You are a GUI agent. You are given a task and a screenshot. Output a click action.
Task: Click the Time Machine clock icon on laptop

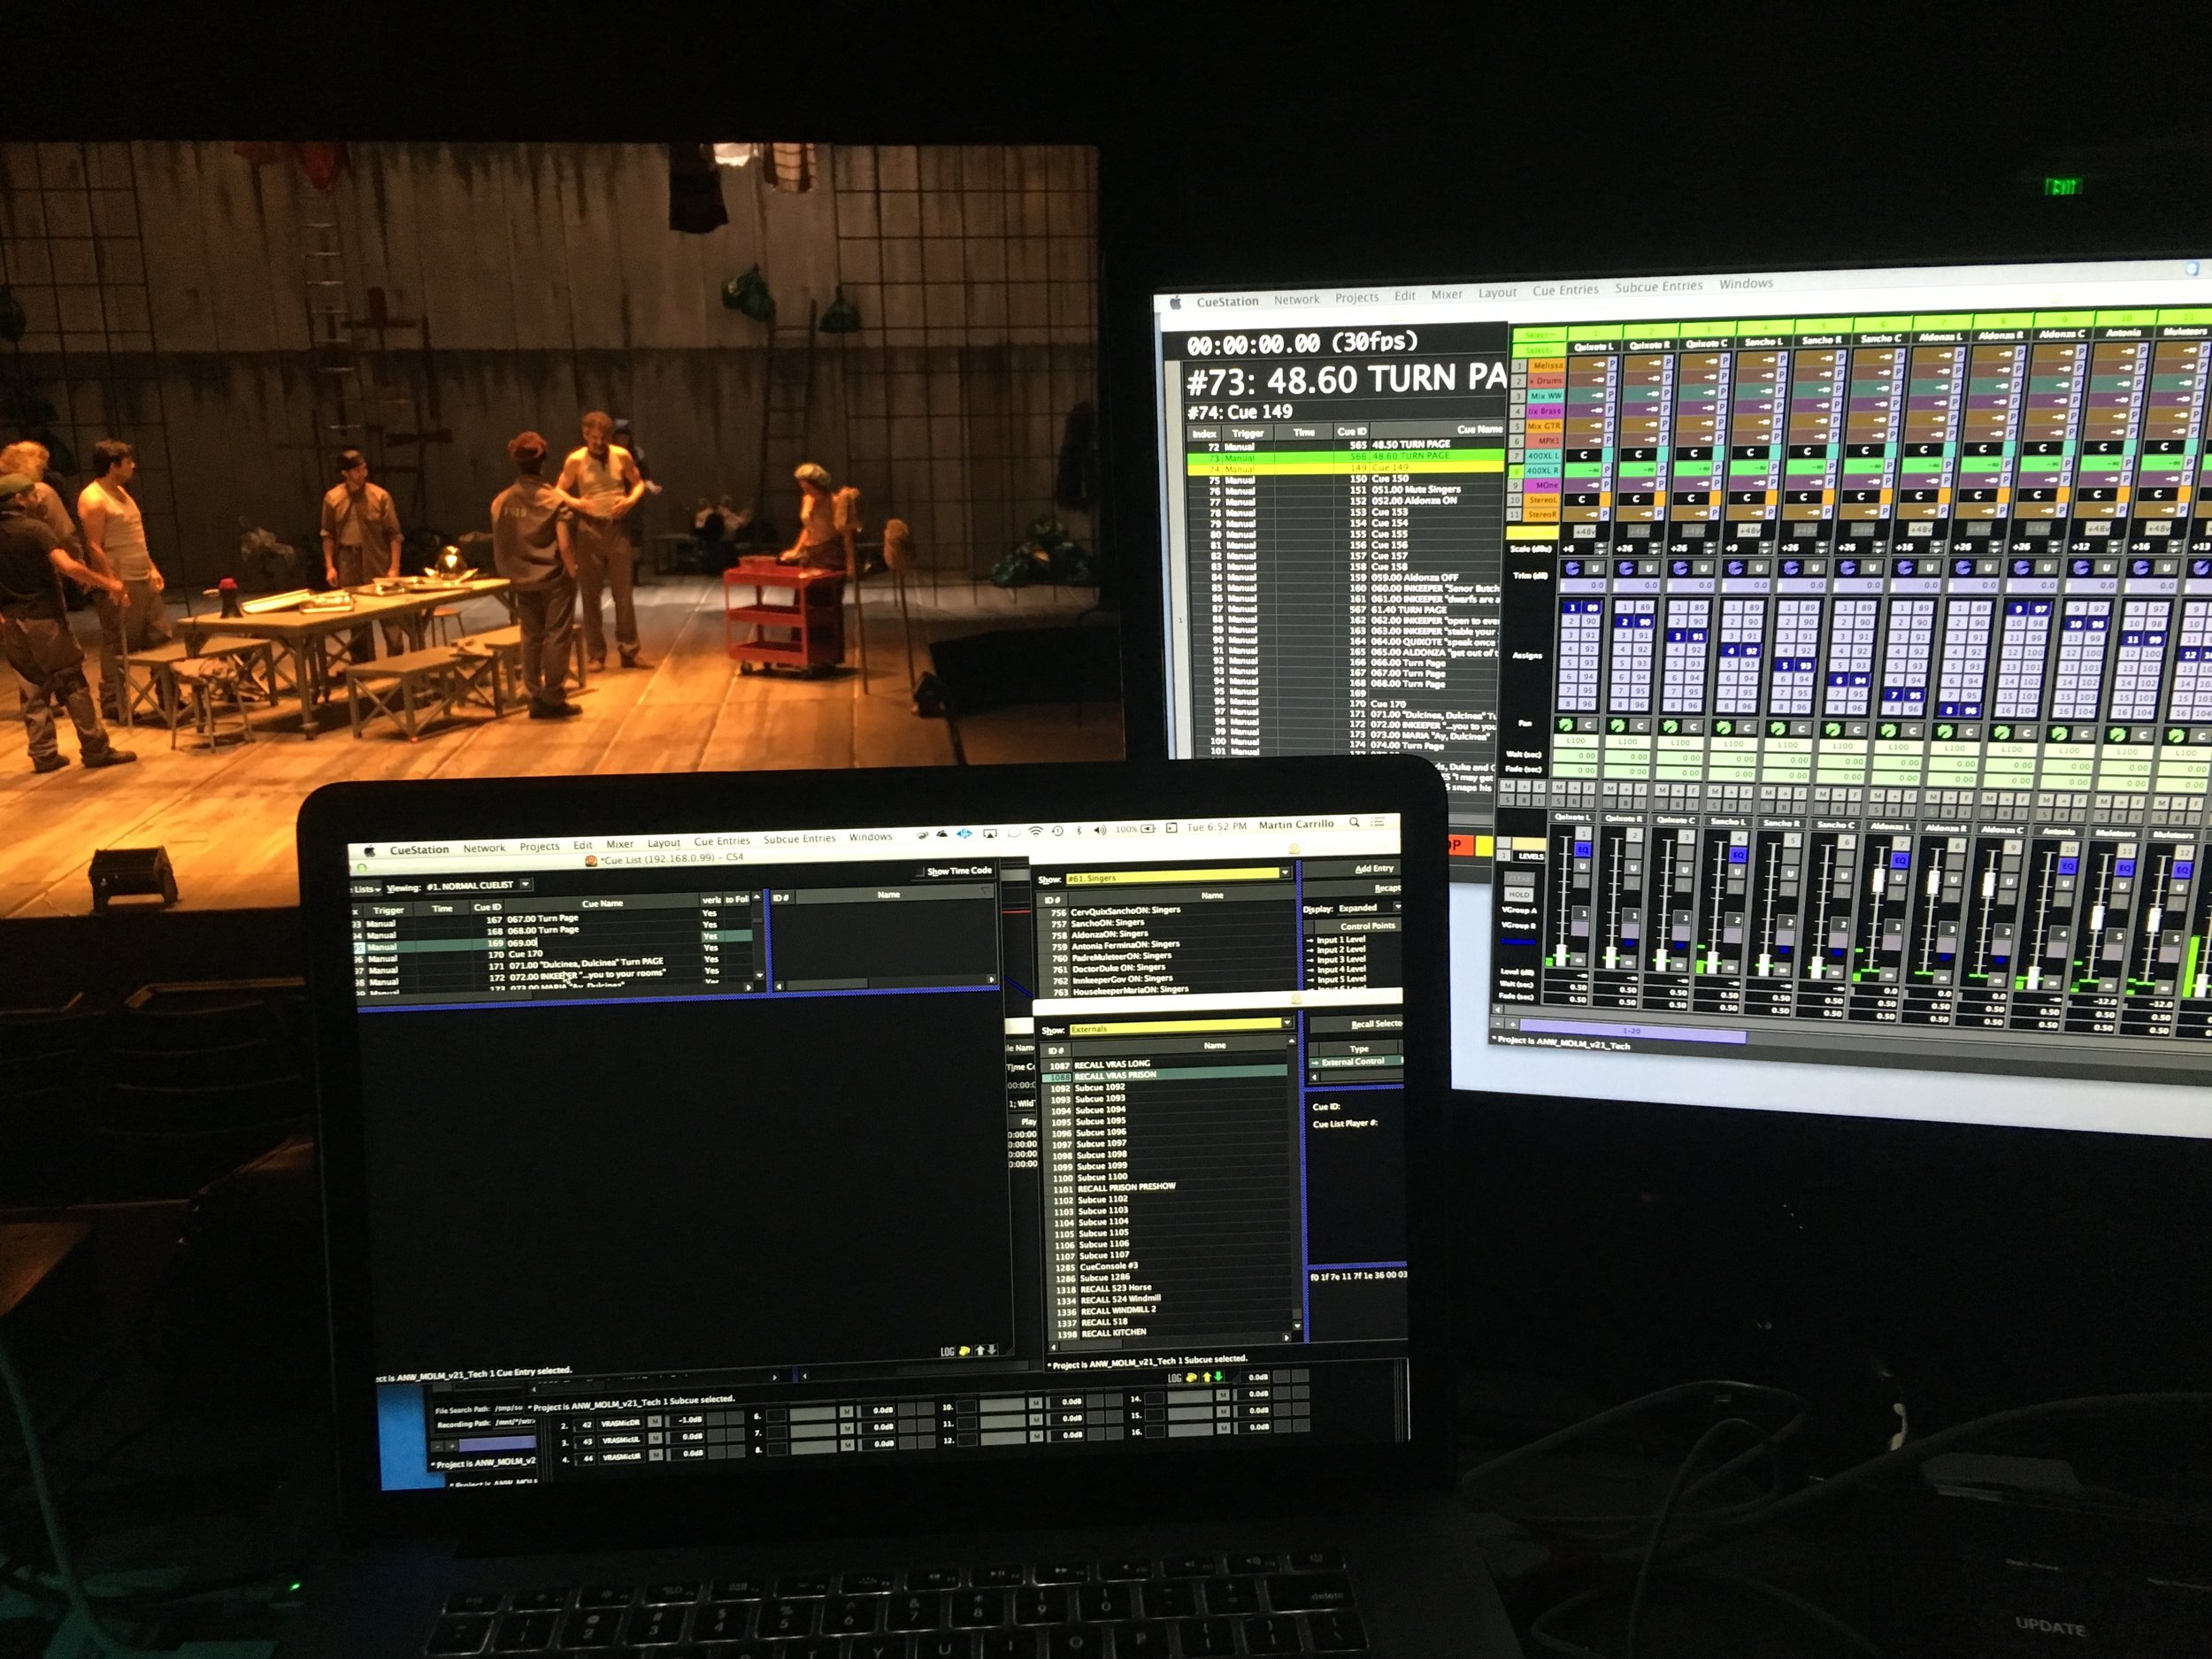coord(1057,831)
